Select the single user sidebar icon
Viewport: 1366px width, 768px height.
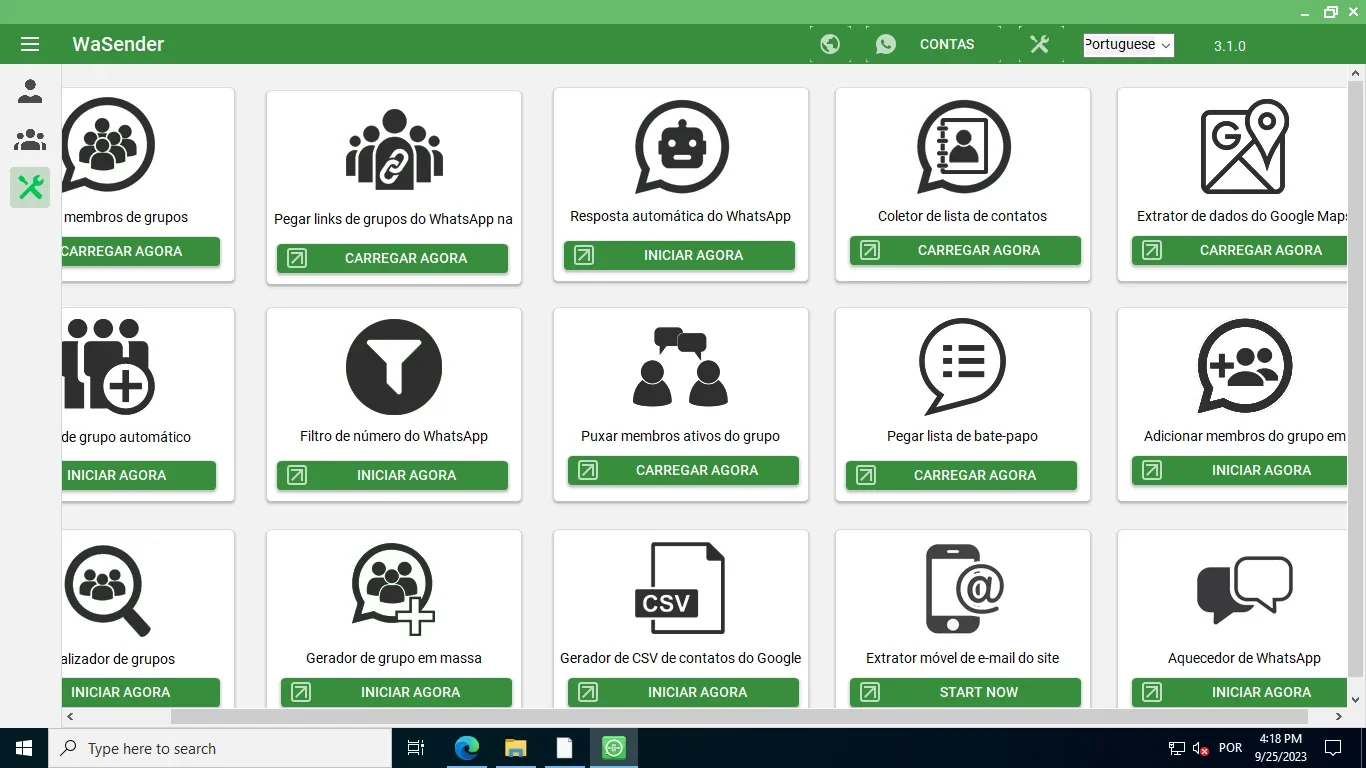pos(30,92)
